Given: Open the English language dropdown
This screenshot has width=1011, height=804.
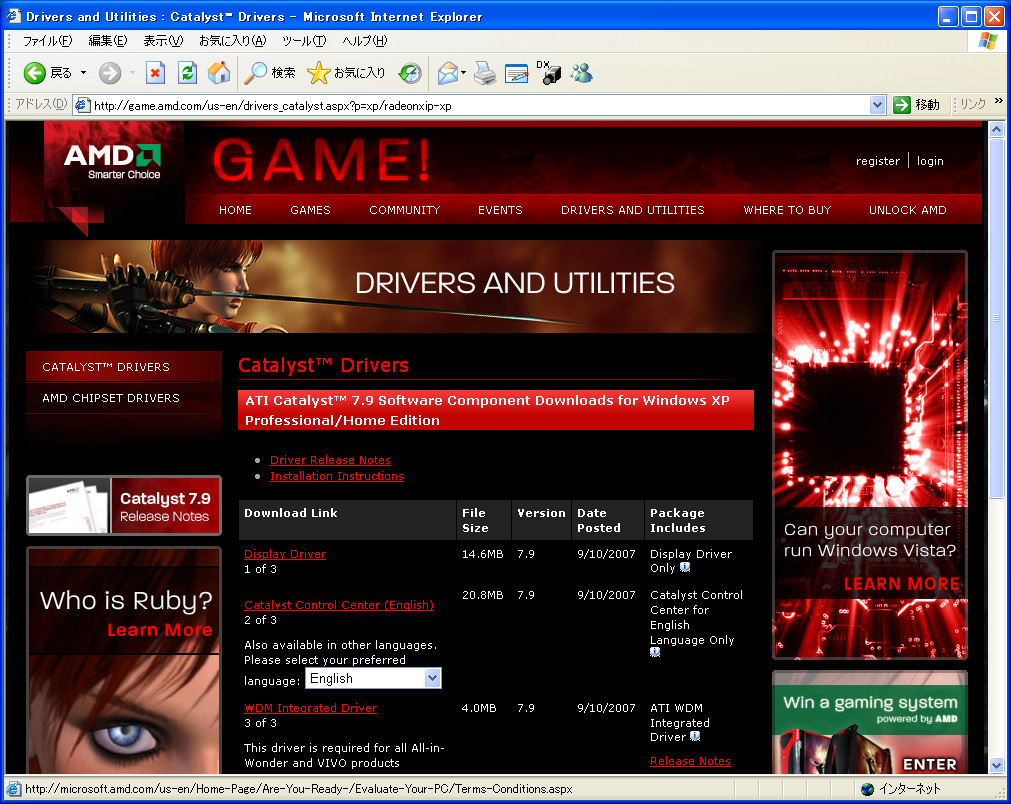Looking at the screenshot, I should pos(373,678).
